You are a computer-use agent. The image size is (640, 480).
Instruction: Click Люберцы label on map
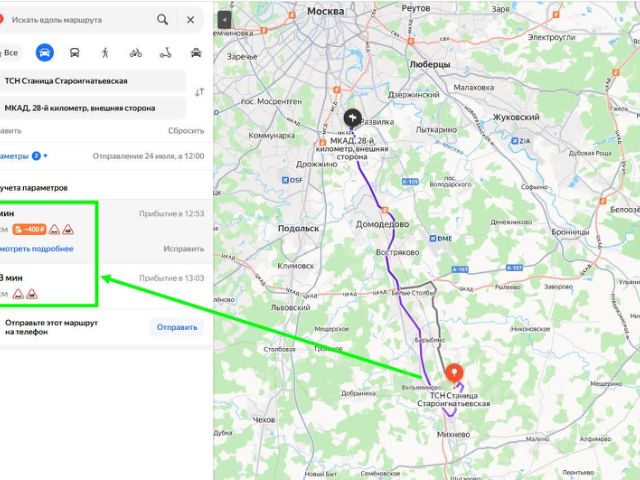coord(430,64)
